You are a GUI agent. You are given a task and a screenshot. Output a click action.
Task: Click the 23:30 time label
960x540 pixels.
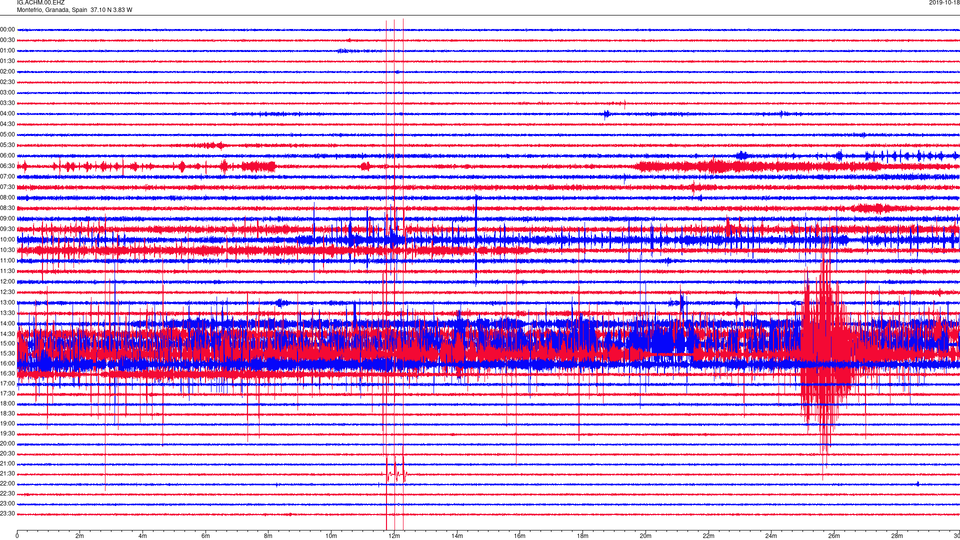pos(8,514)
